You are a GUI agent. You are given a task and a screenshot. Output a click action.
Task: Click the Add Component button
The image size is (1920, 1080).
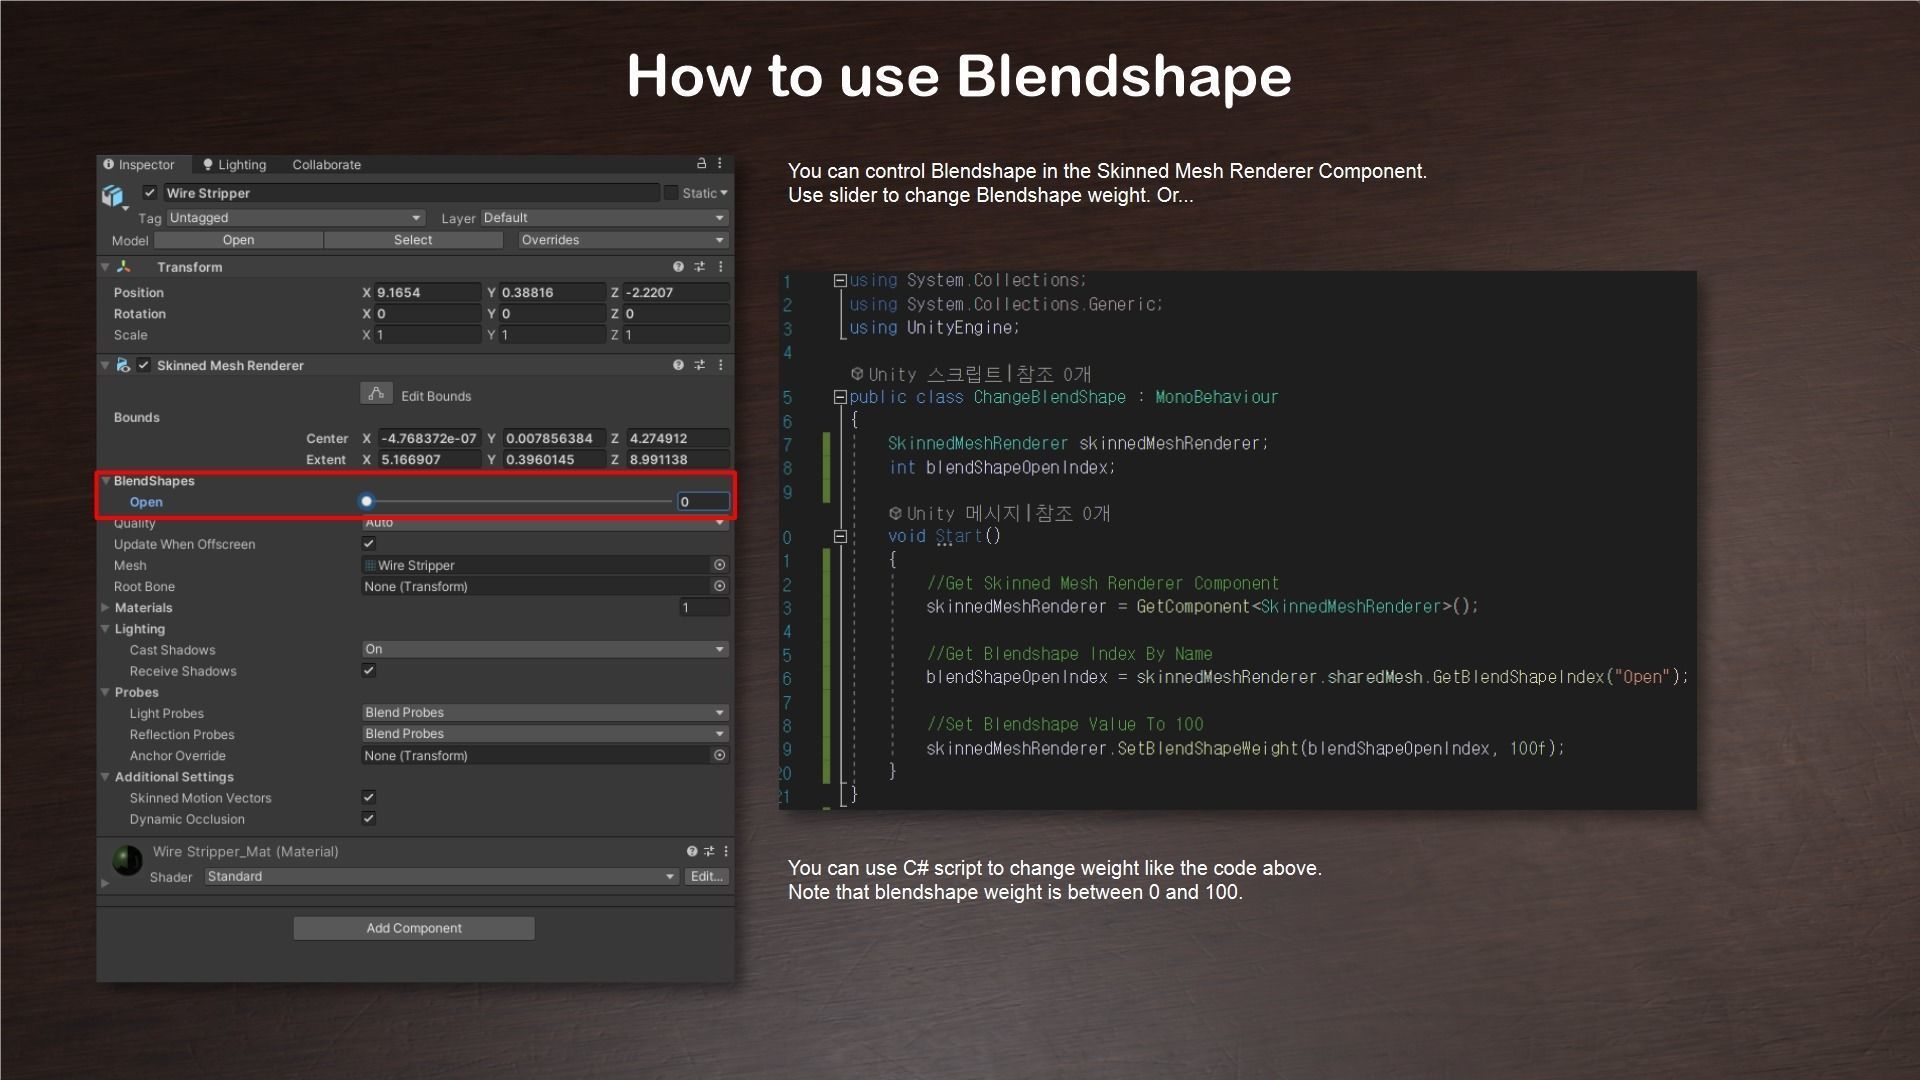tap(414, 928)
